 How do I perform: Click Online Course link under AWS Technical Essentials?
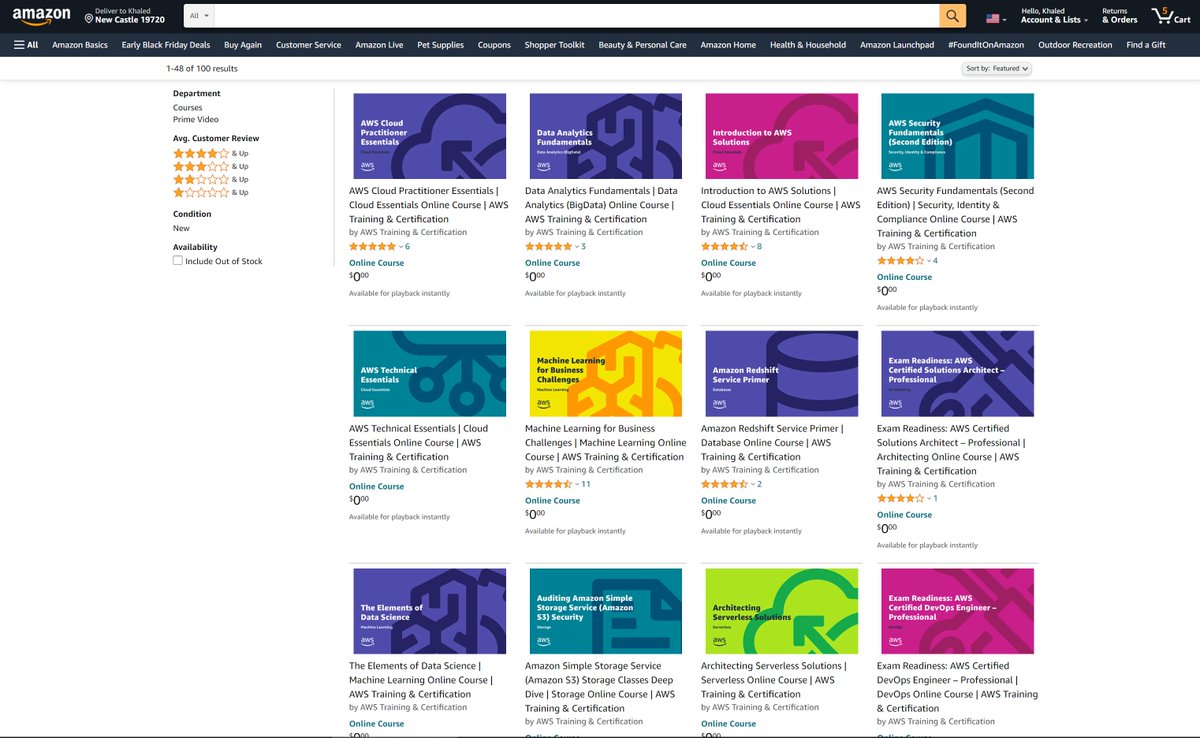coord(377,486)
